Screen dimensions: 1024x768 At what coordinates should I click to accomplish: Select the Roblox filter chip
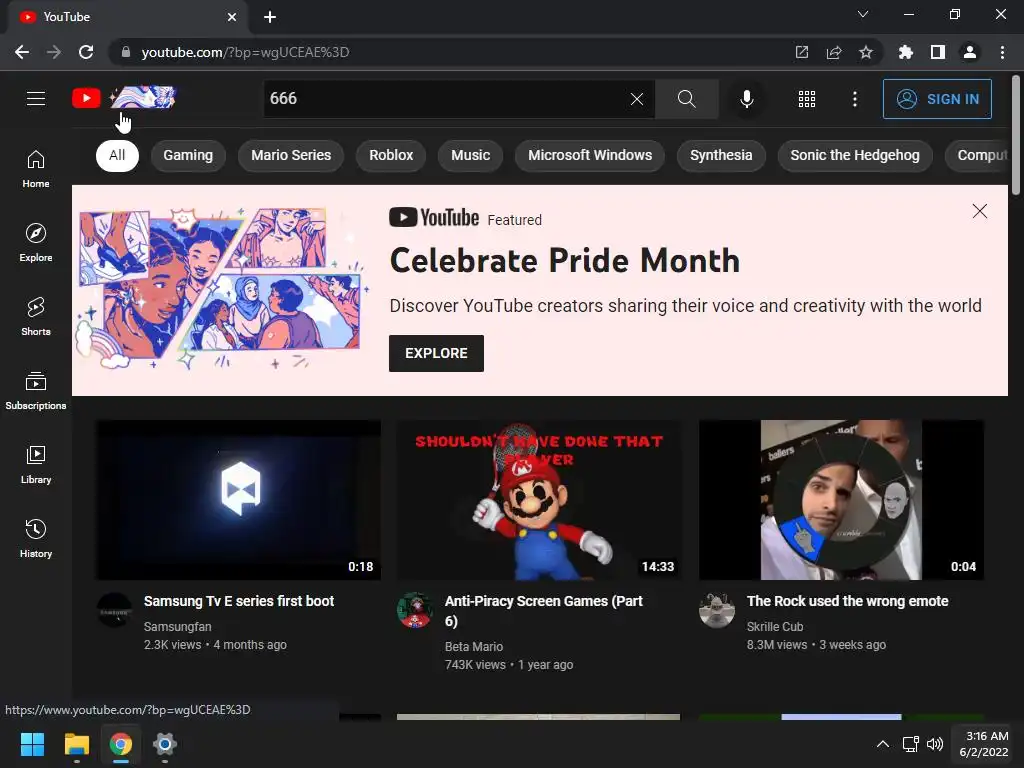click(x=391, y=155)
